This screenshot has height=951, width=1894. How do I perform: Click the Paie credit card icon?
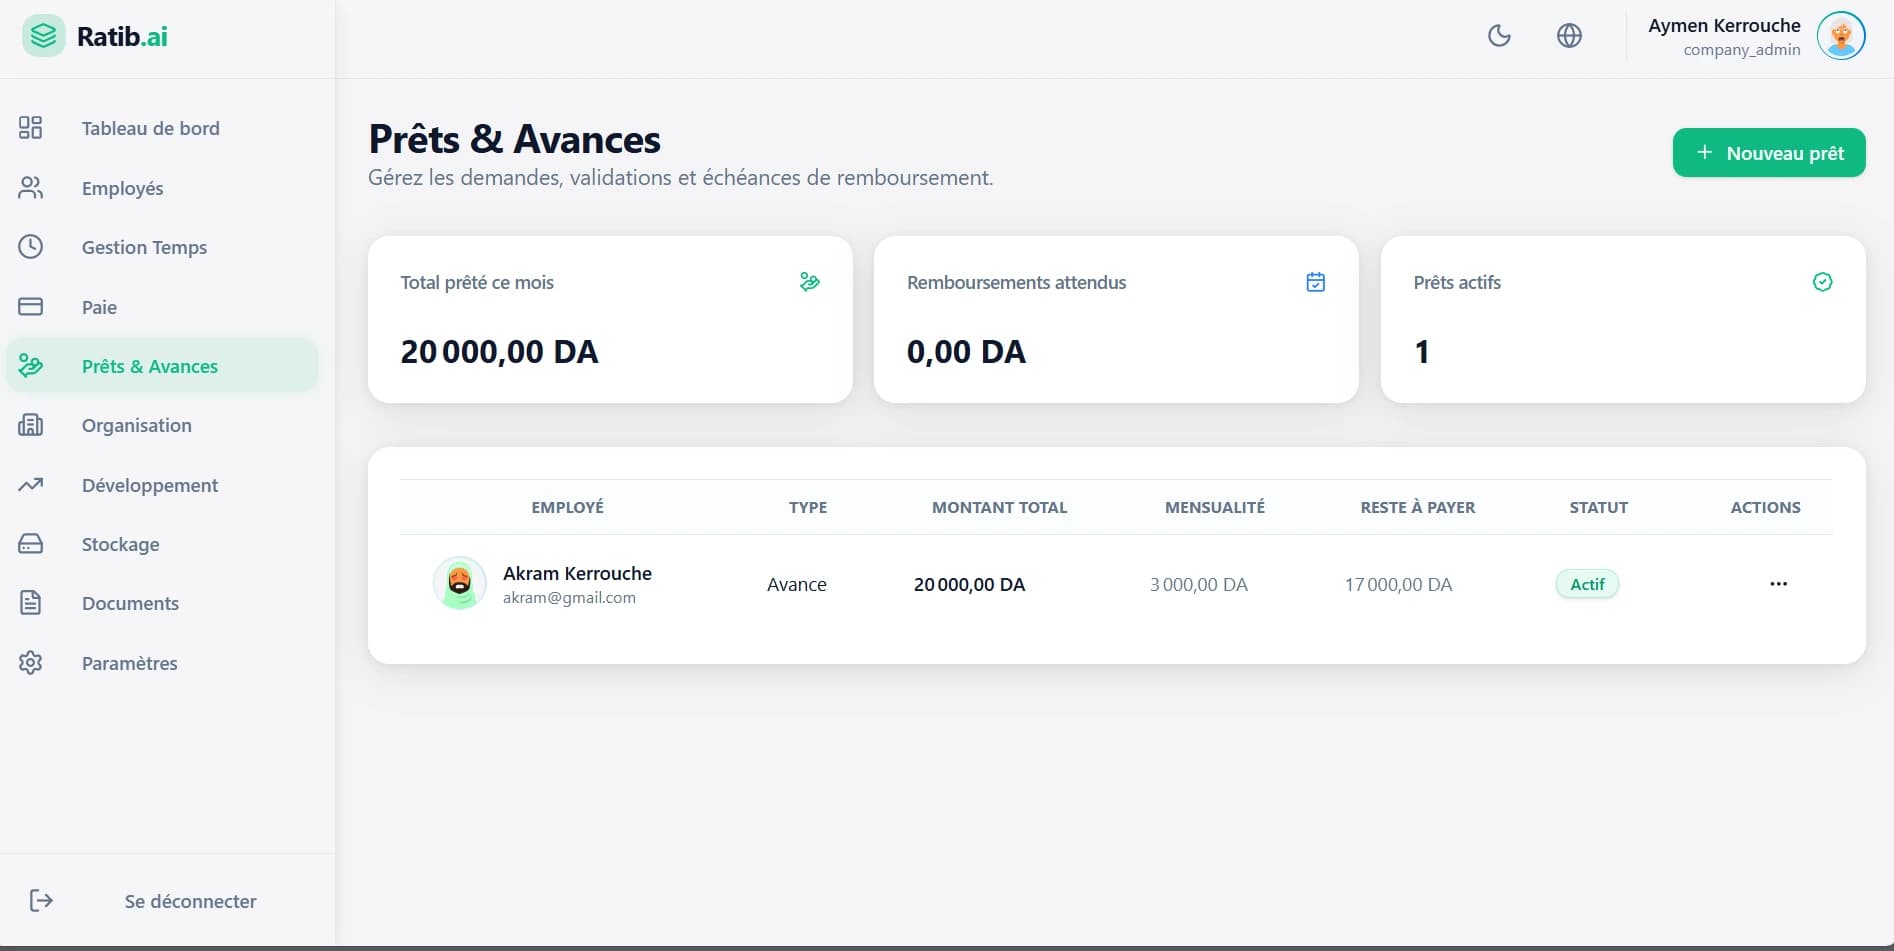pos(31,307)
